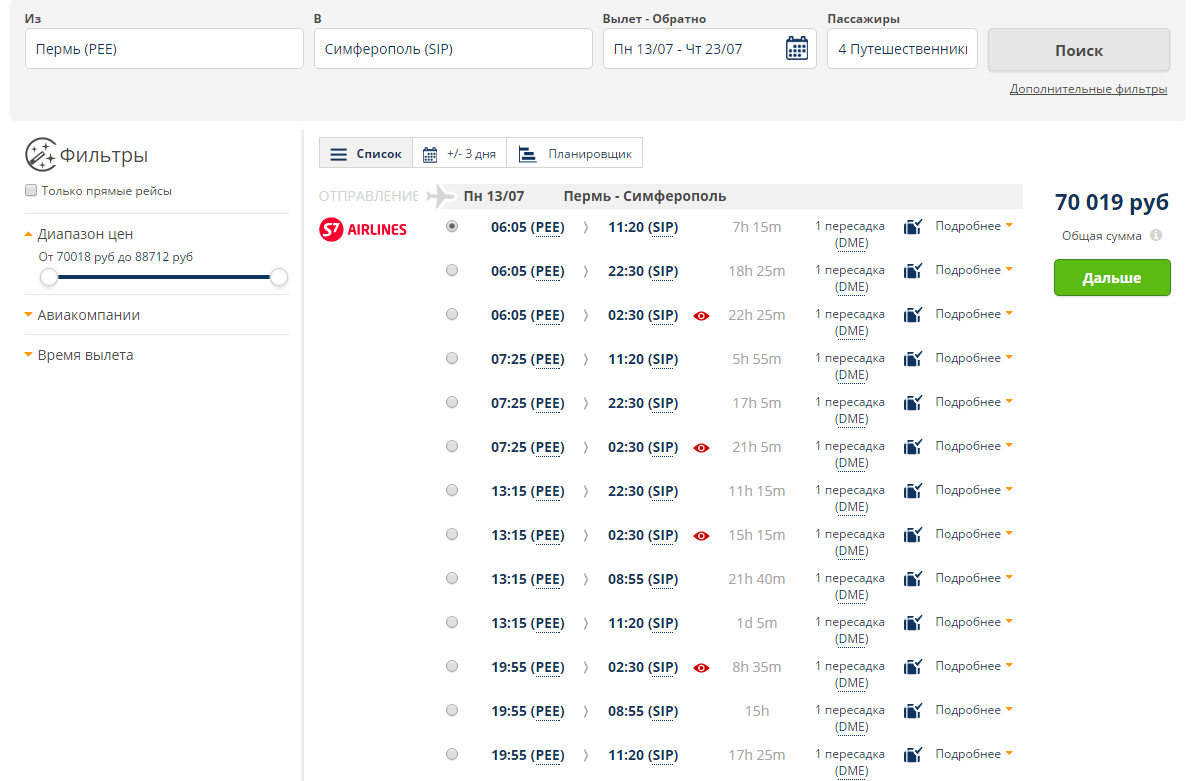1201x781 pixels.
Task: Click baggage icon for 07:25–02:30 flight
Action: (913, 447)
